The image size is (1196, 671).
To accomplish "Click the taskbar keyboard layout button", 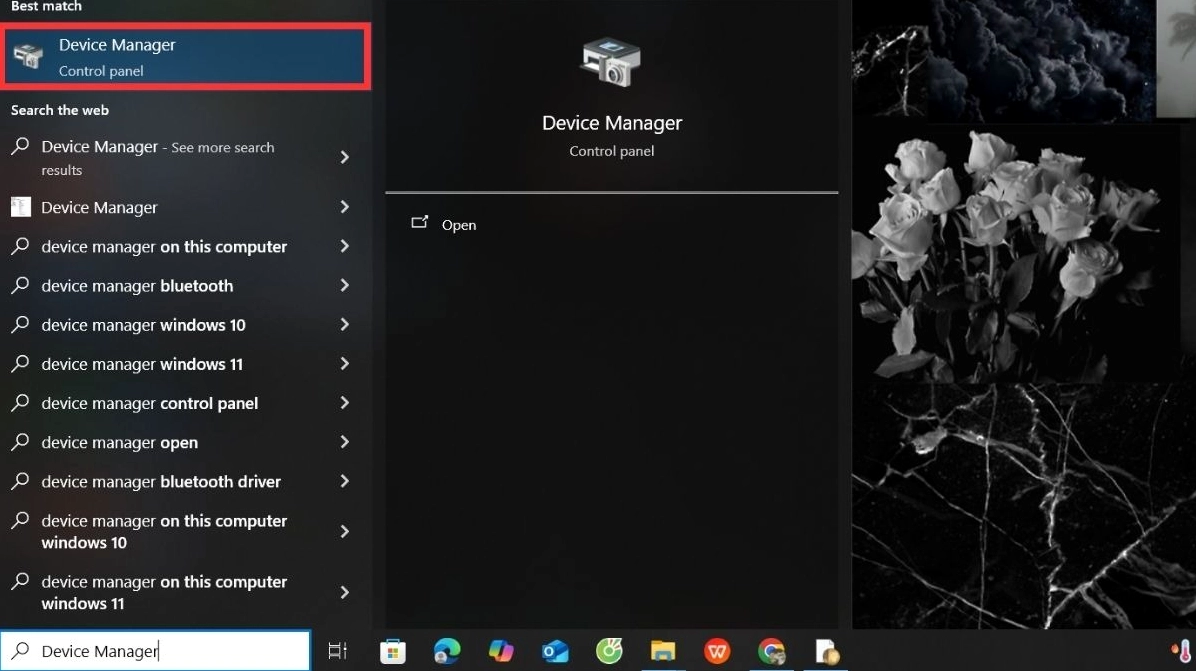I will tap(337, 651).
